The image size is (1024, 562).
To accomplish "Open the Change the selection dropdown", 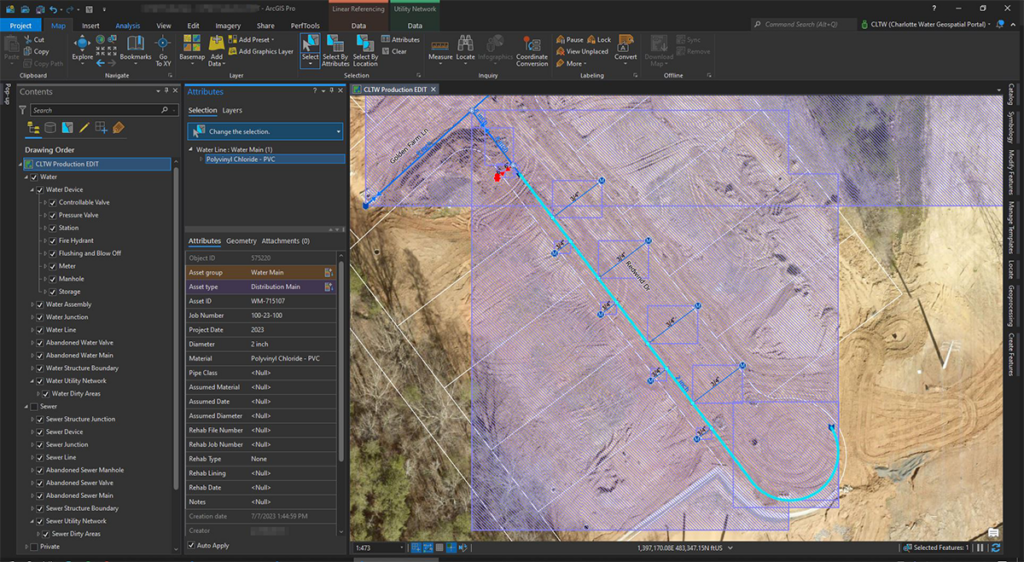I will click(x=339, y=131).
